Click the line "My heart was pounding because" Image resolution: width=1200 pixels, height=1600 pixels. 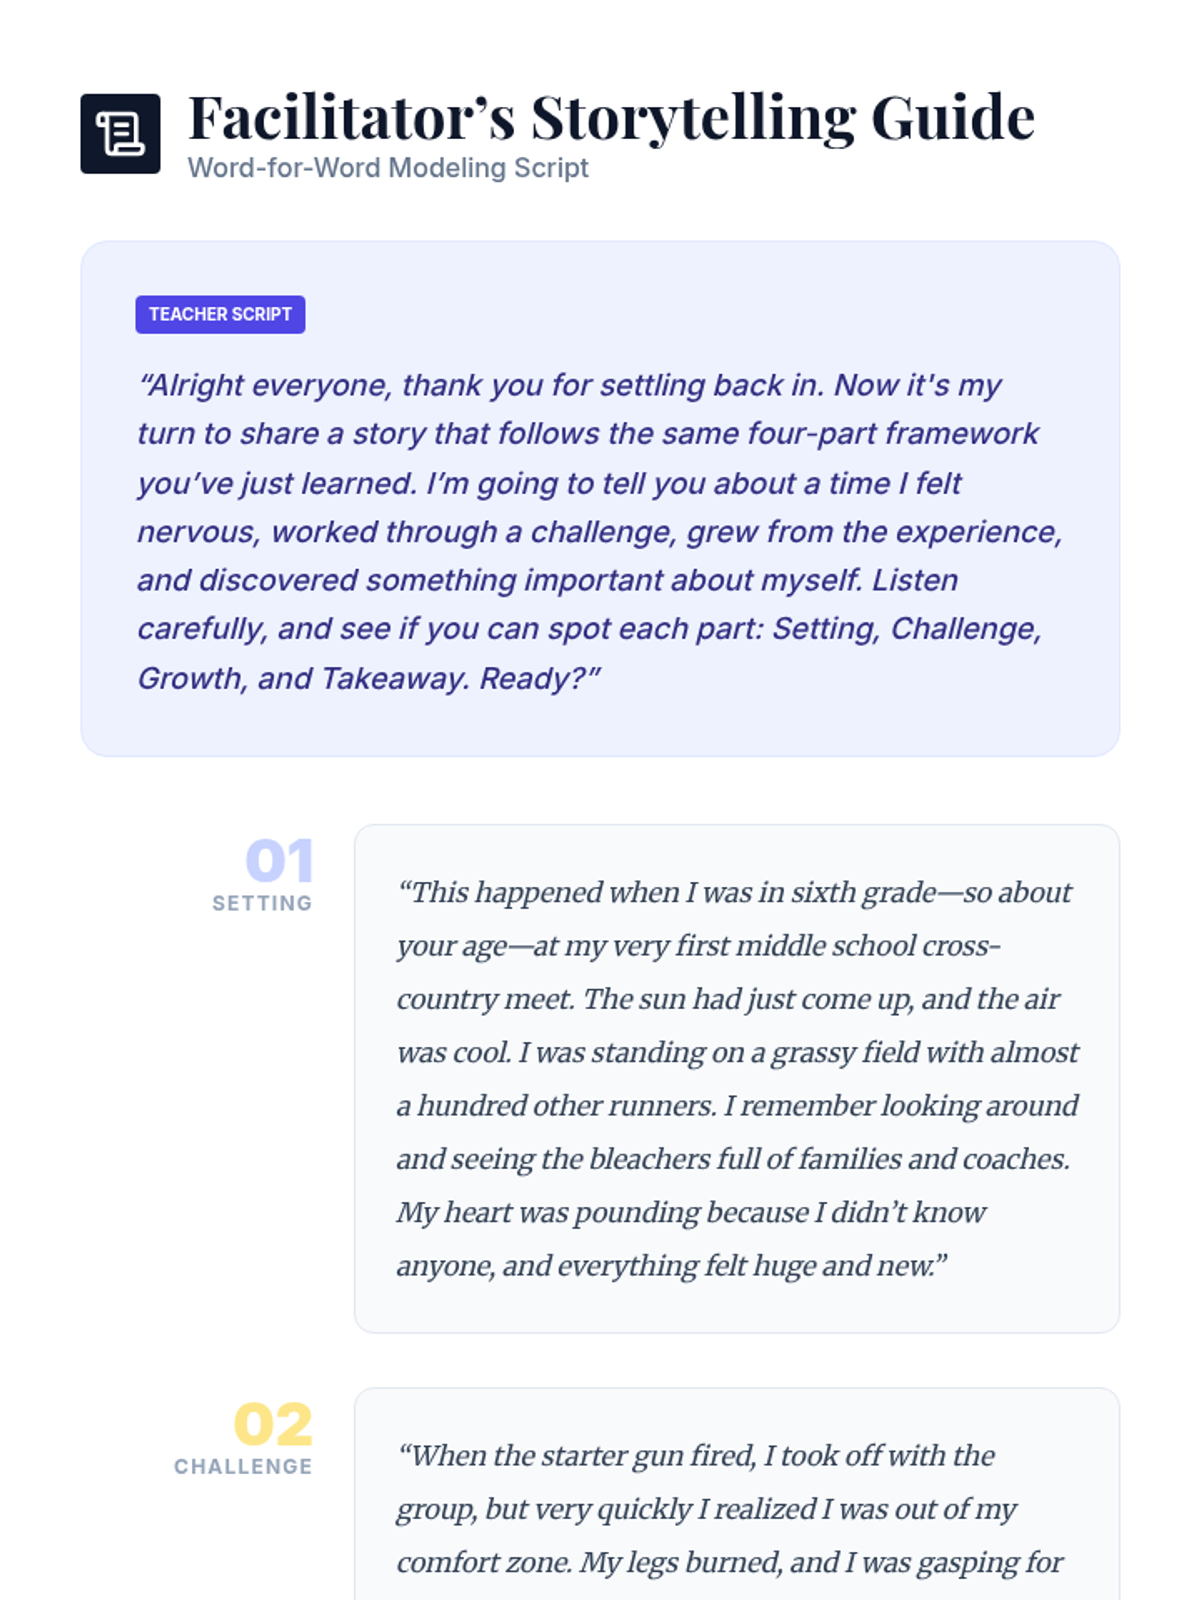coord(691,1212)
